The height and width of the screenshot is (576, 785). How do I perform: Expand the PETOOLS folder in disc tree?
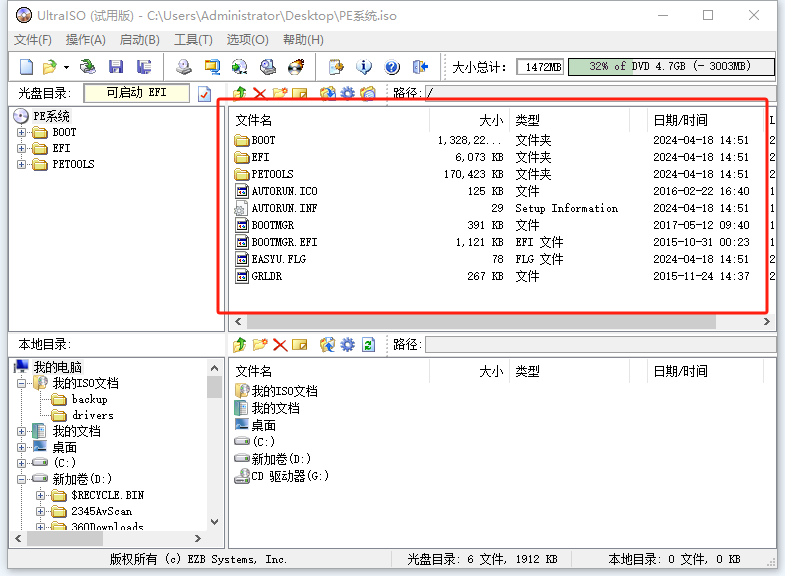point(22,165)
